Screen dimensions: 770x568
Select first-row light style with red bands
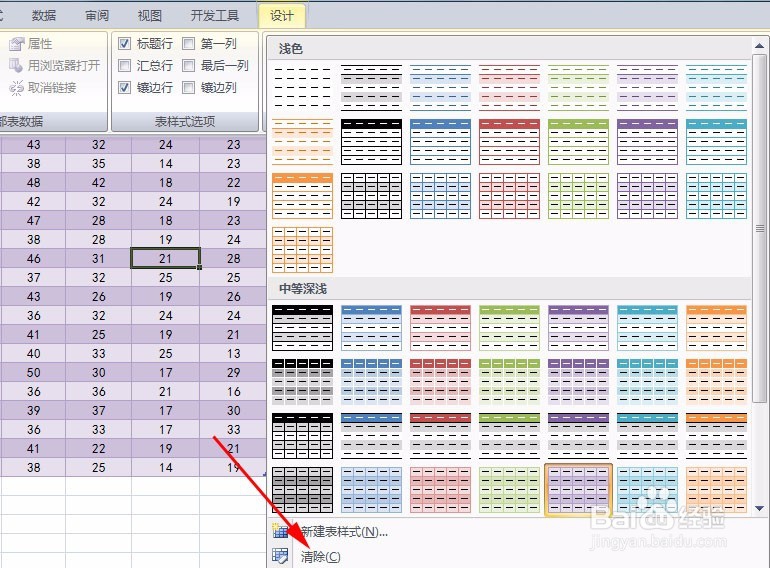[509, 87]
